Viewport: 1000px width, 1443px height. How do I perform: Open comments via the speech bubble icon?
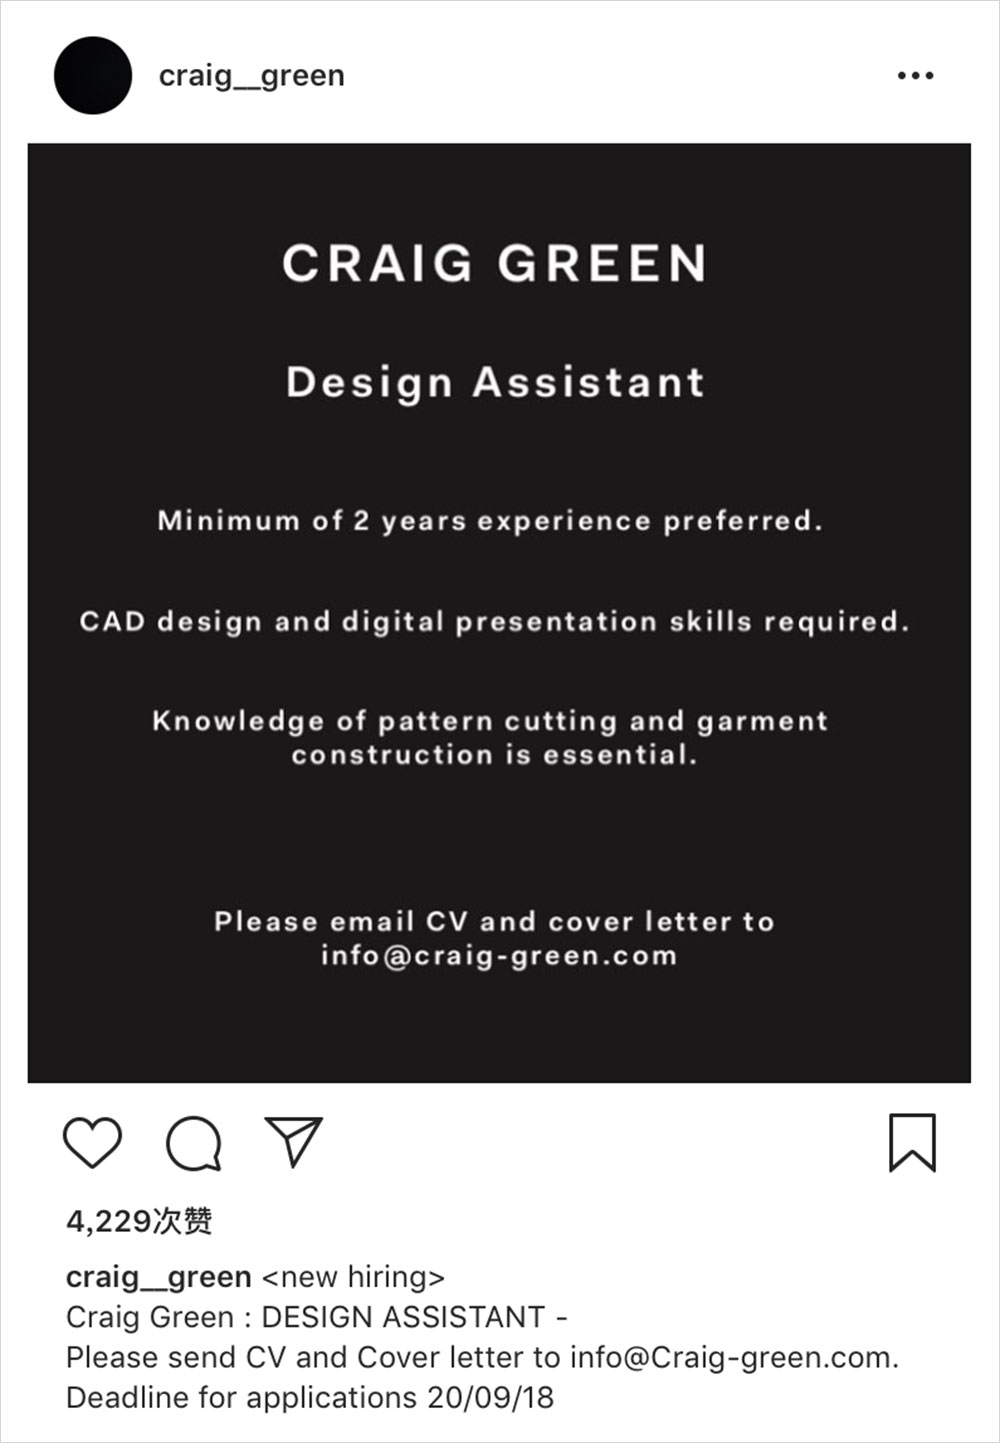(193, 1143)
